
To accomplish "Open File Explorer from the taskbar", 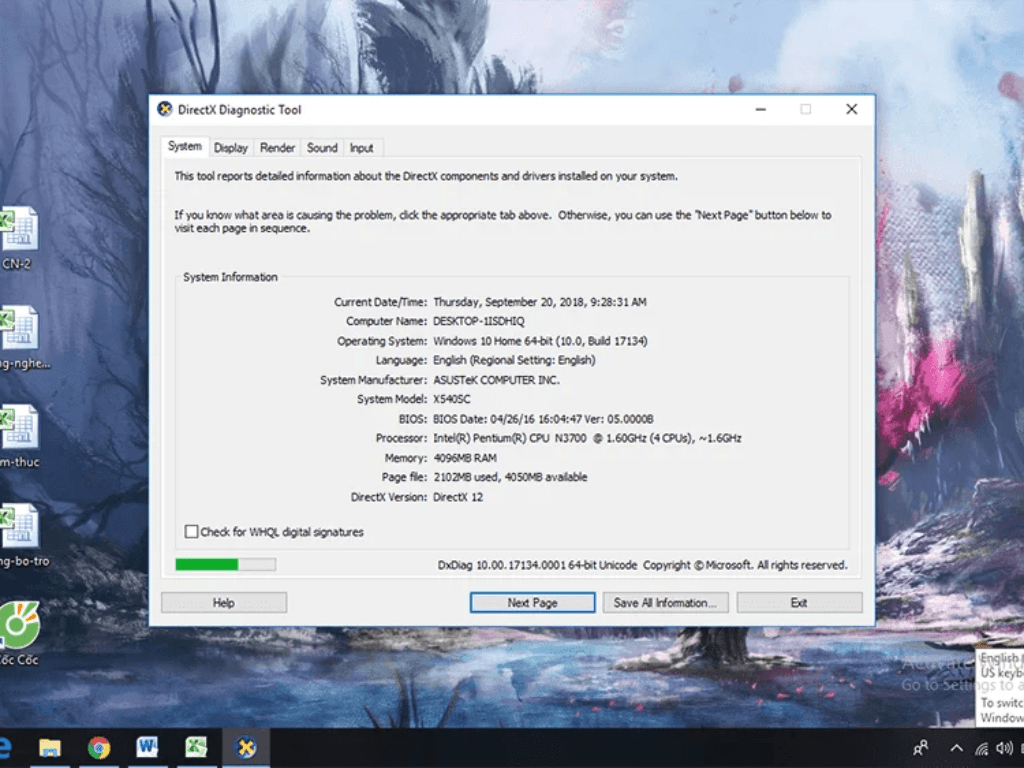I will [49, 747].
